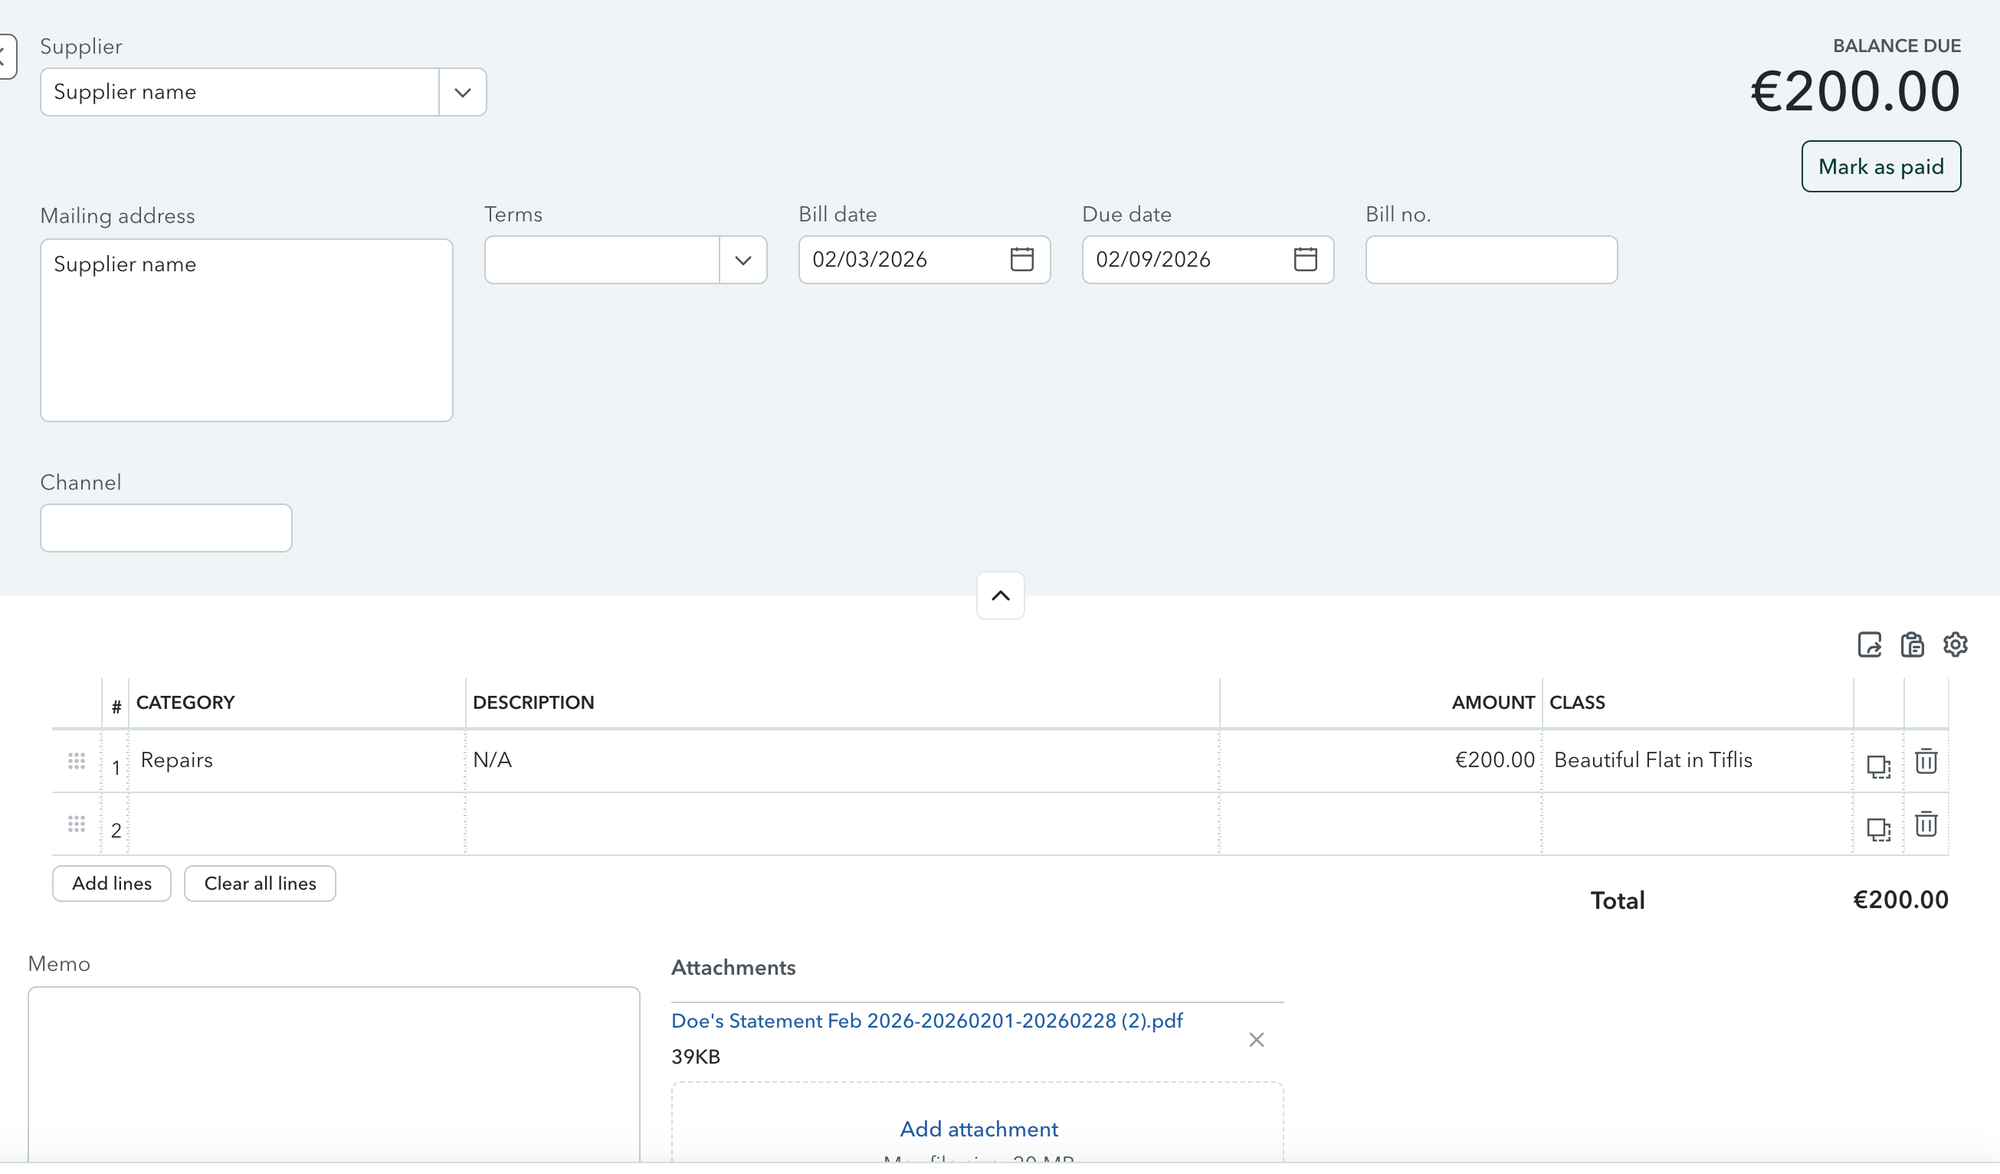2000x1174 pixels.
Task: Delete line 2 with trash icon
Action: (x=1926, y=824)
